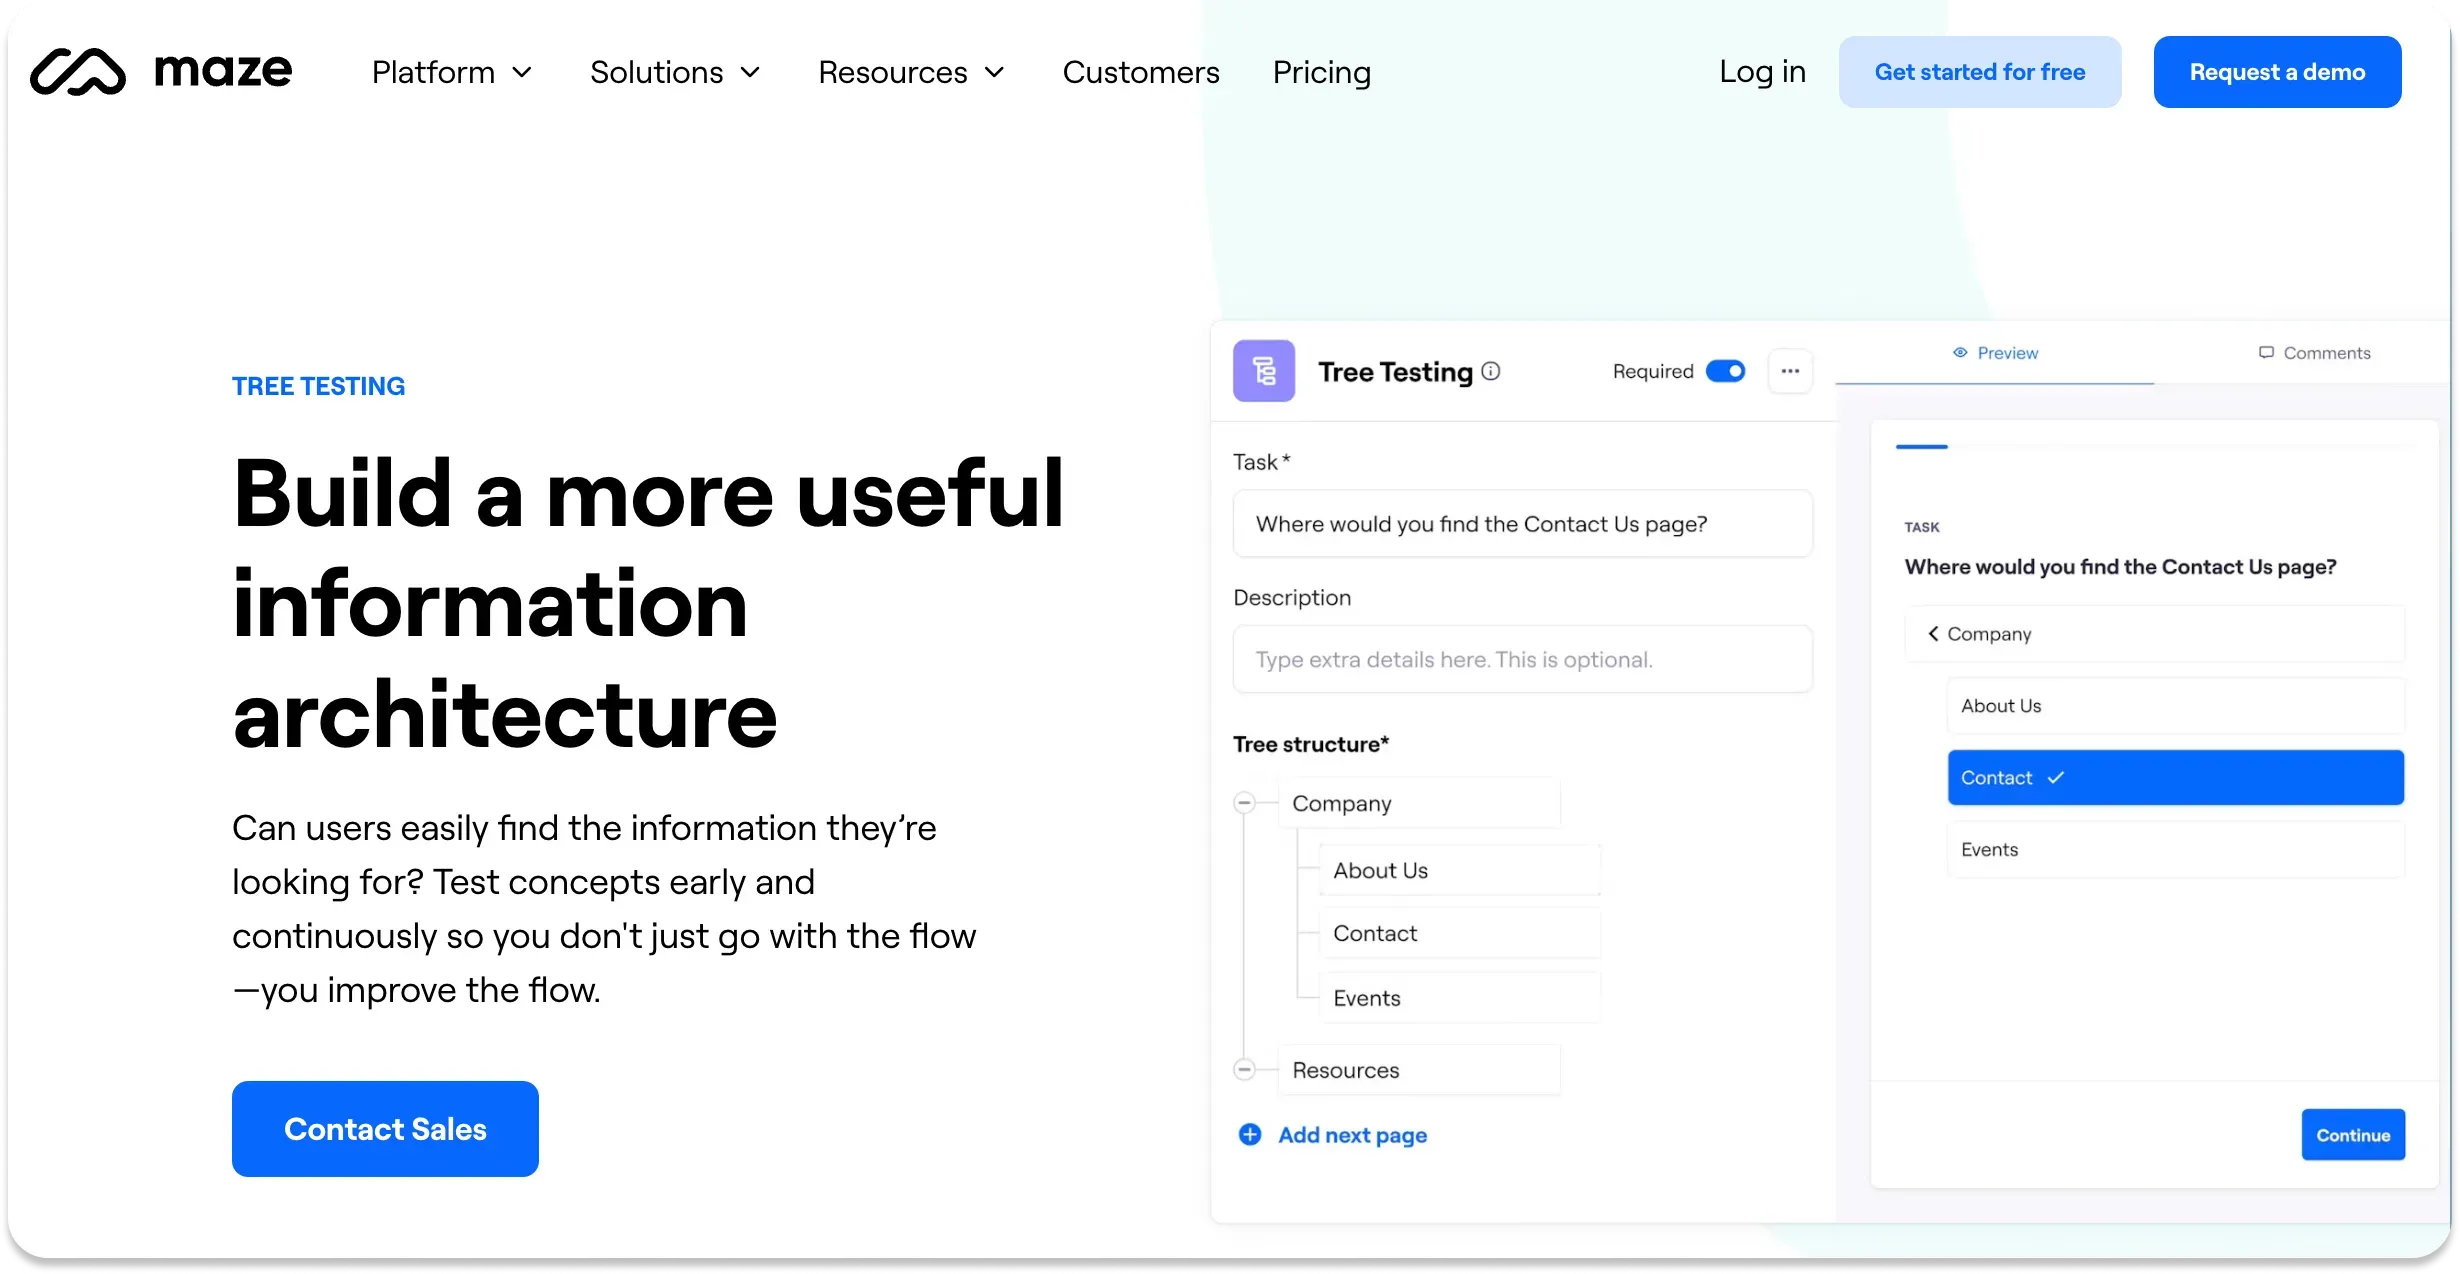Viewport: 2460px width, 1274px height.
Task: Click the Tree Testing block icon
Action: coord(1264,371)
